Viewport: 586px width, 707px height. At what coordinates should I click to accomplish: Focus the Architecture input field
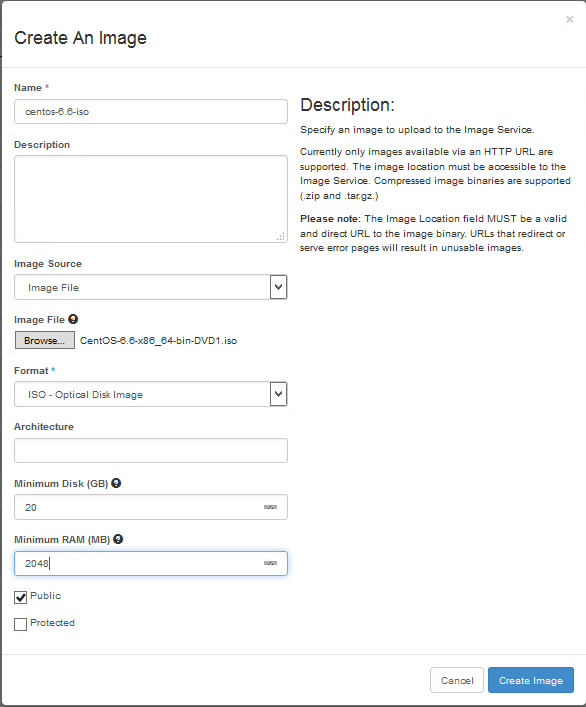(151, 450)
